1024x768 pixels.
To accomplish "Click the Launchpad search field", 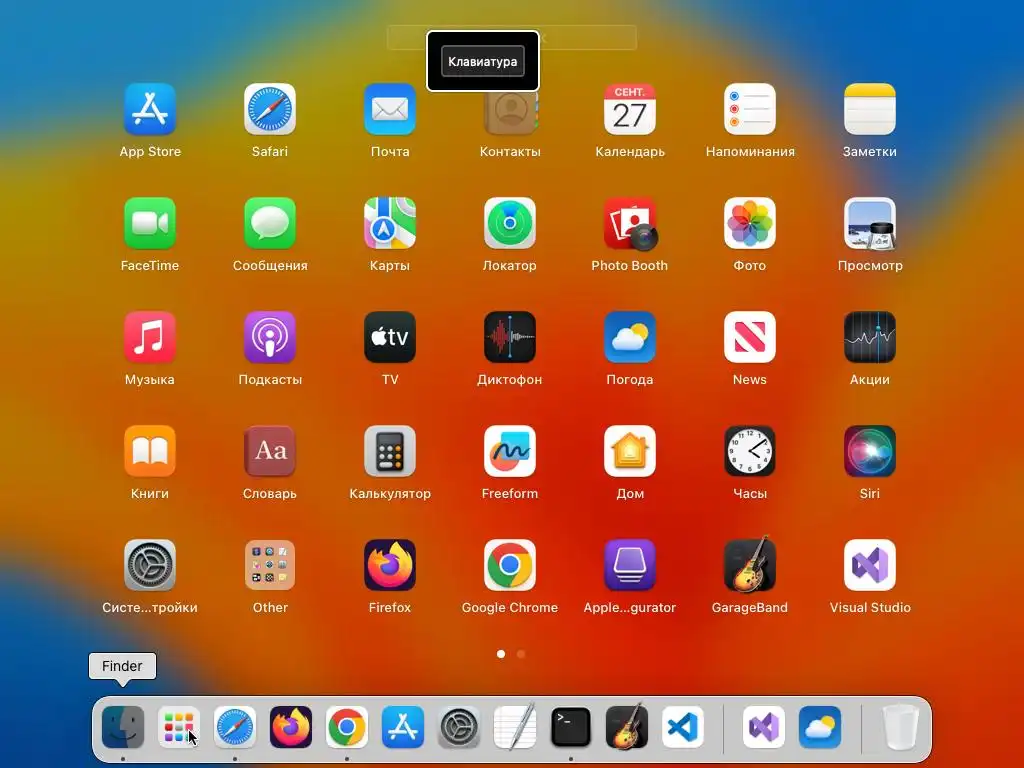I will 511,37.
